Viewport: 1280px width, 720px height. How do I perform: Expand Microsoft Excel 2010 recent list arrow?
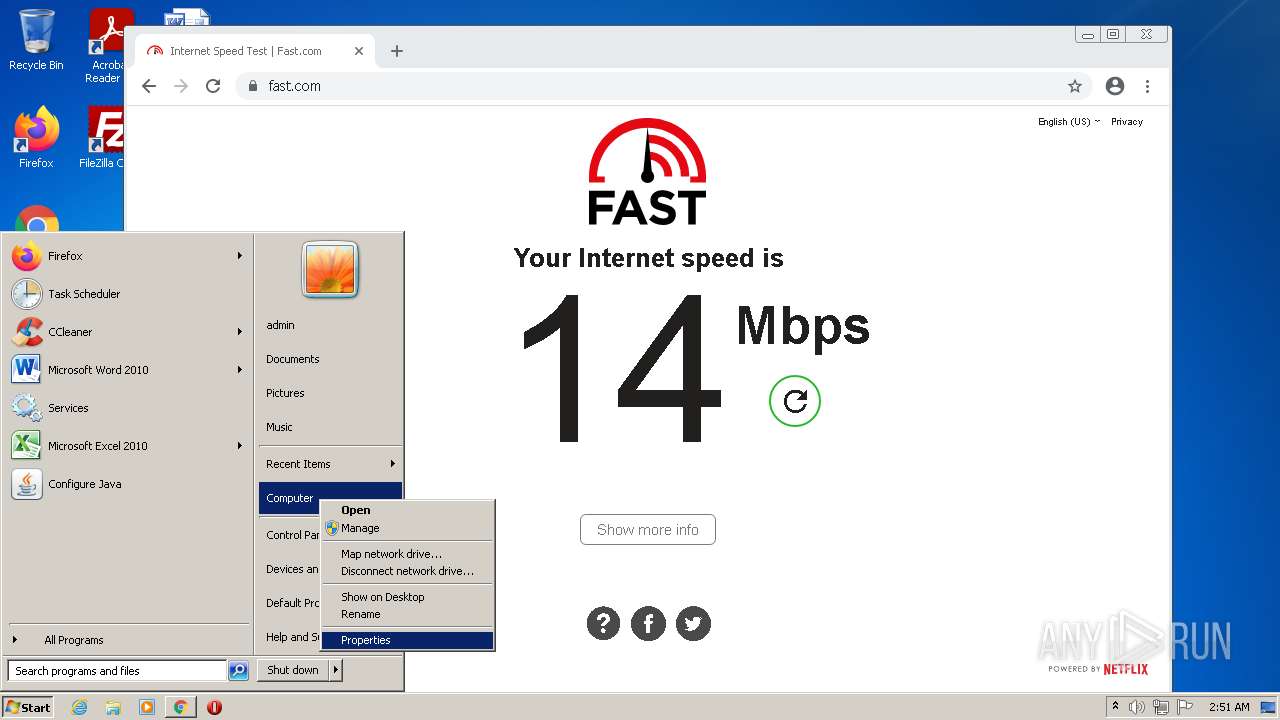pyautogui.click(x=240, y=446)
